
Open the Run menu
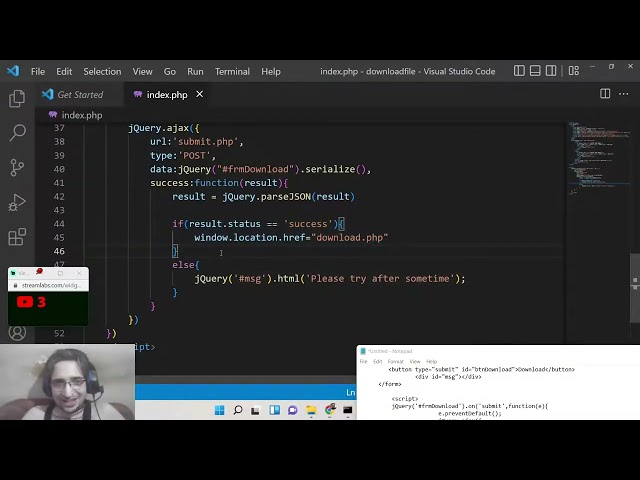[x=195, y=71]
